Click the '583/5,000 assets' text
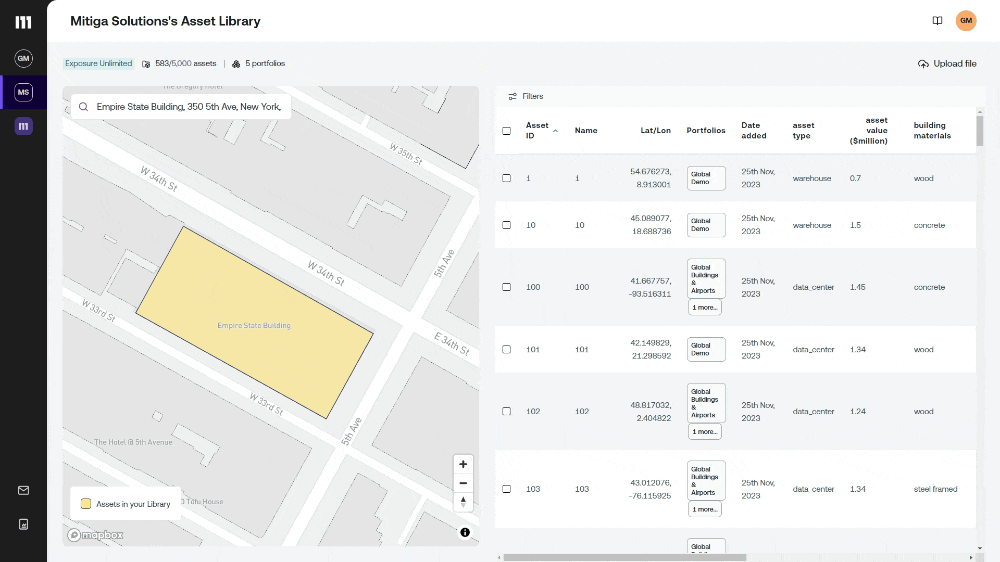The height and width of the screenshot is (562, 1000). [186, 64]
